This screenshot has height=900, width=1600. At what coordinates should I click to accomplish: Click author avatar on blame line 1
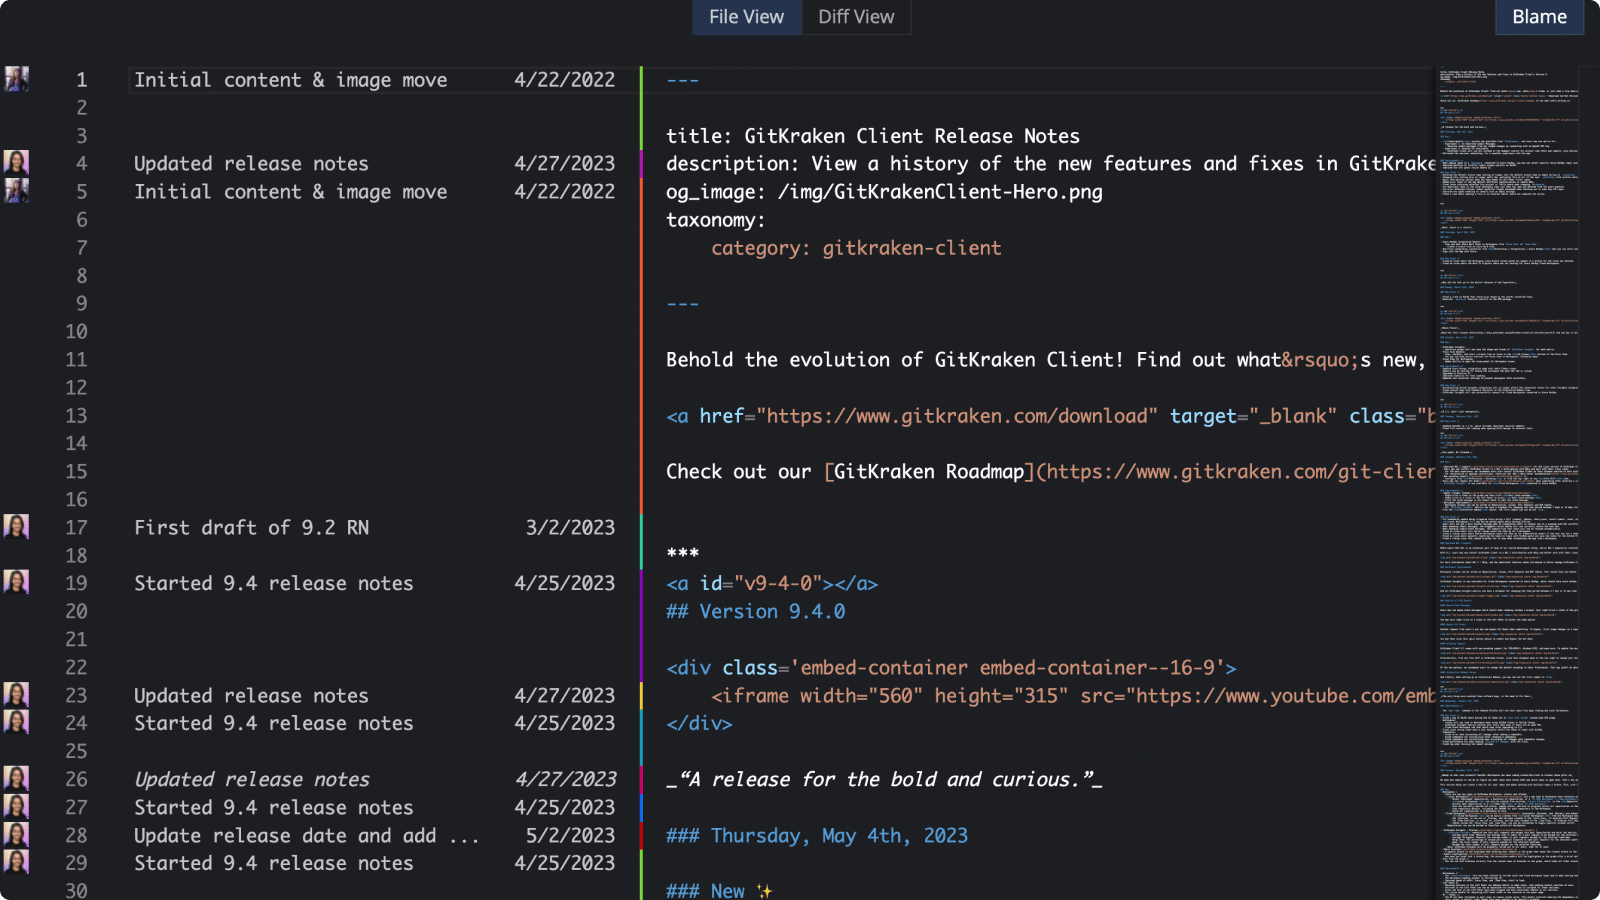(16, 79)
